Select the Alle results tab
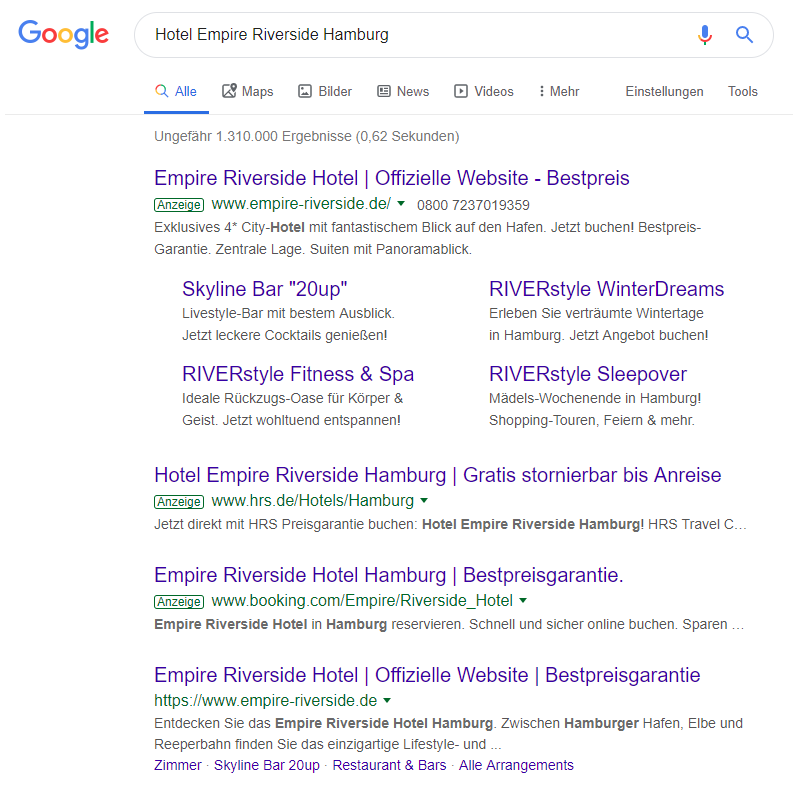796x788 pixels. (176, 91)
